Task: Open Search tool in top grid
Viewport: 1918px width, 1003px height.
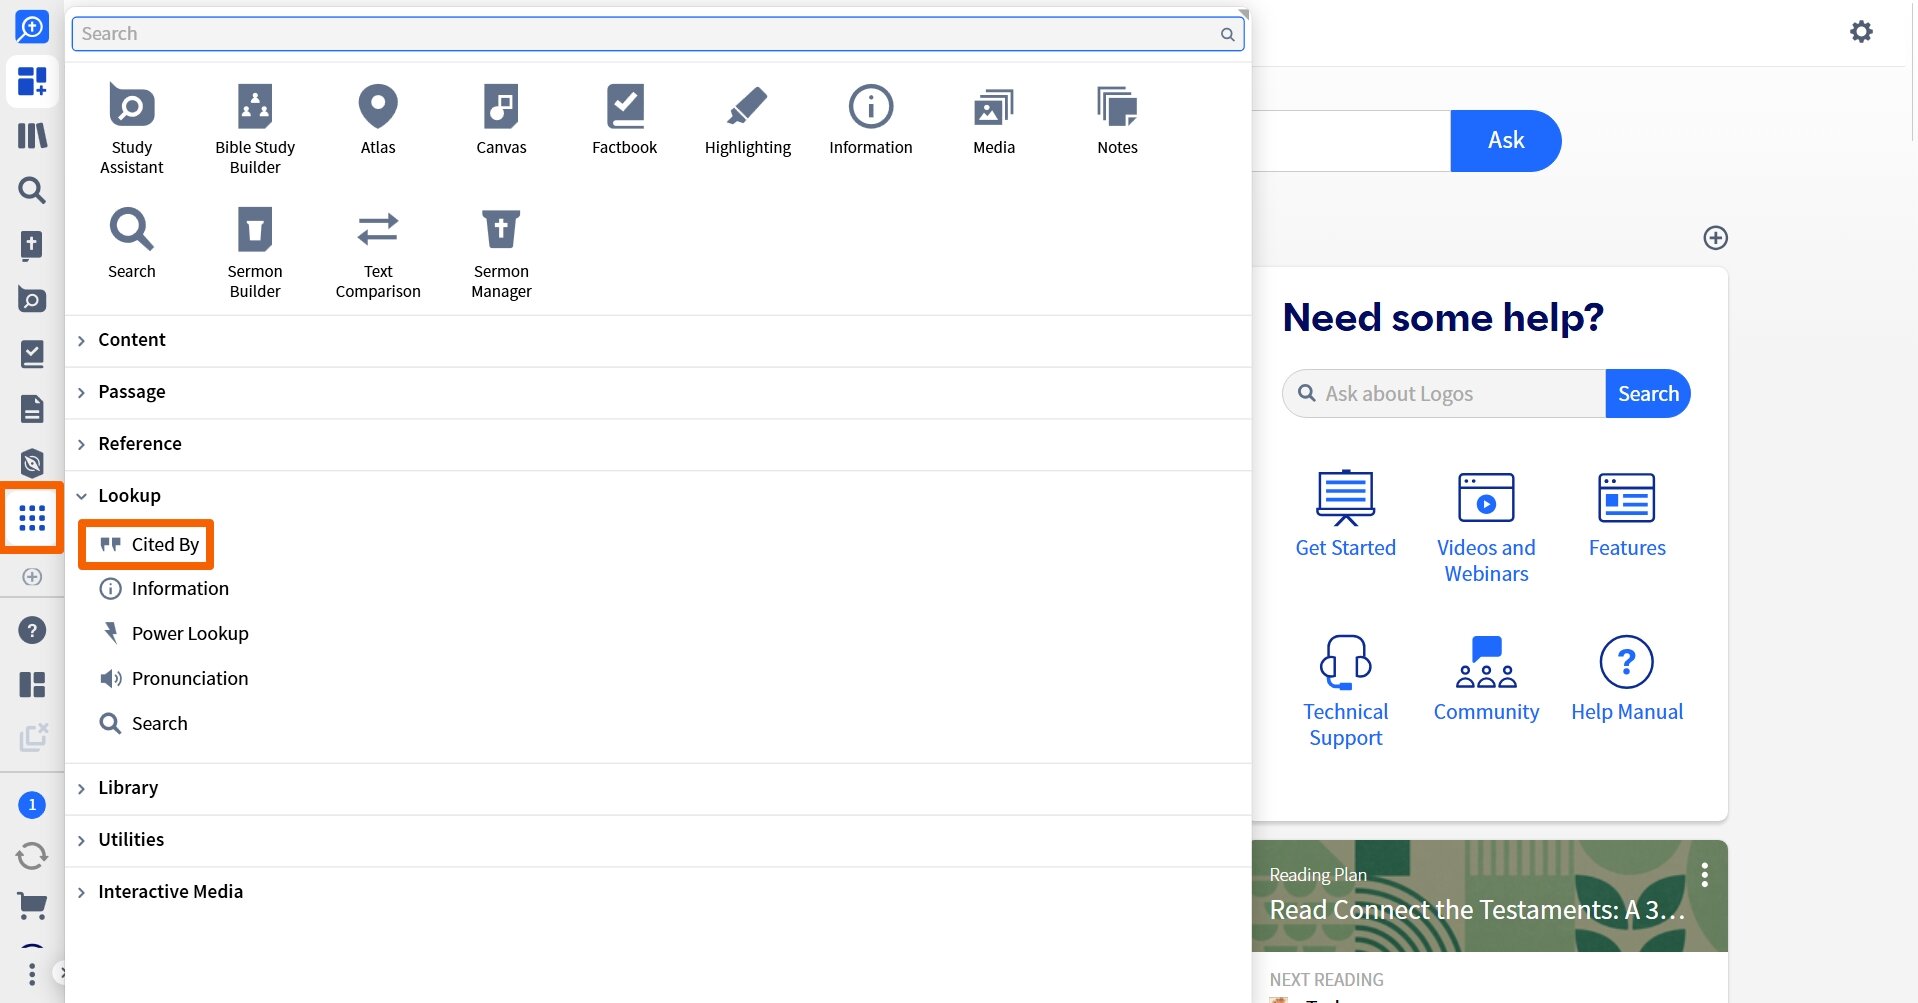Action: (x=131, y=243)
